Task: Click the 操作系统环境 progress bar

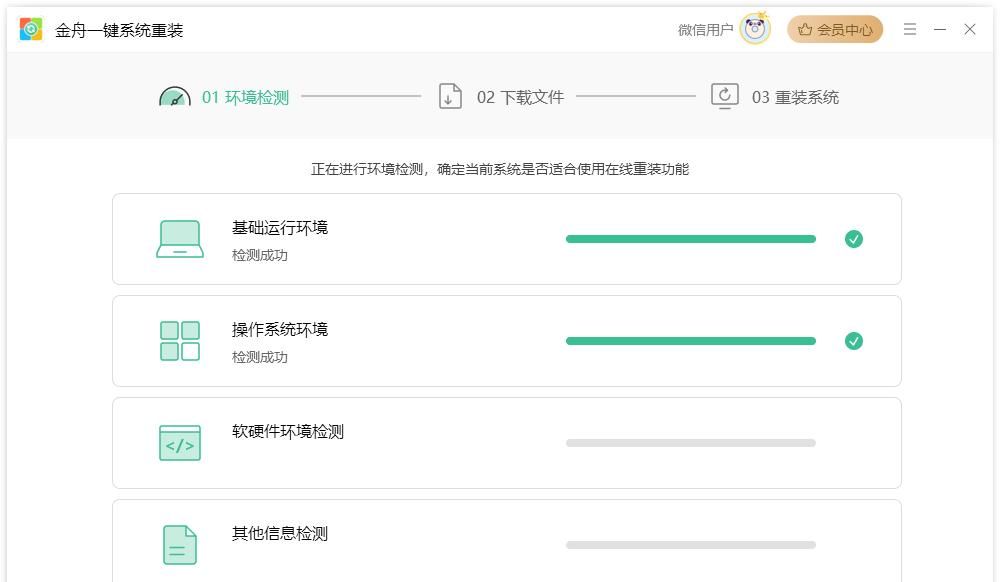Action: click(690, 340)
